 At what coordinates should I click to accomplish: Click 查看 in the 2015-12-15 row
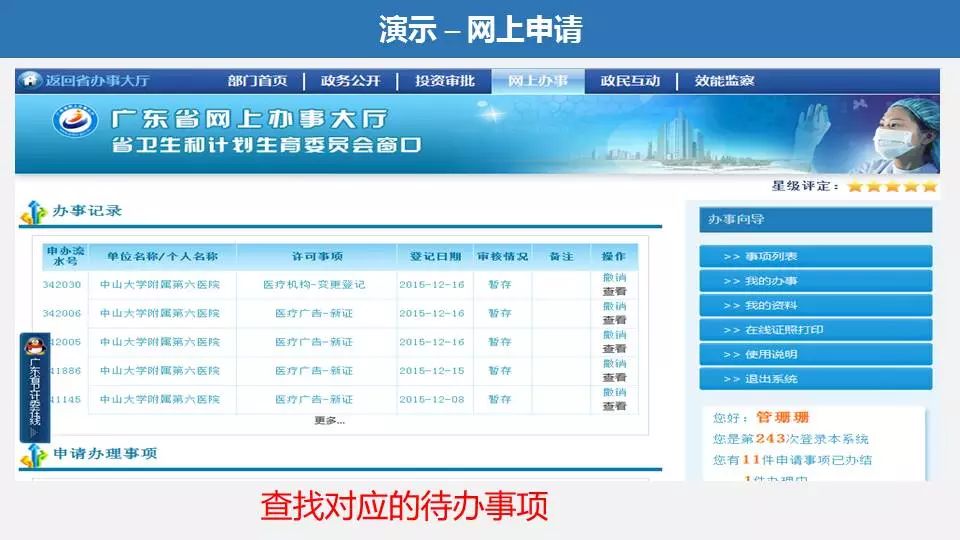(x=614, y=378)
